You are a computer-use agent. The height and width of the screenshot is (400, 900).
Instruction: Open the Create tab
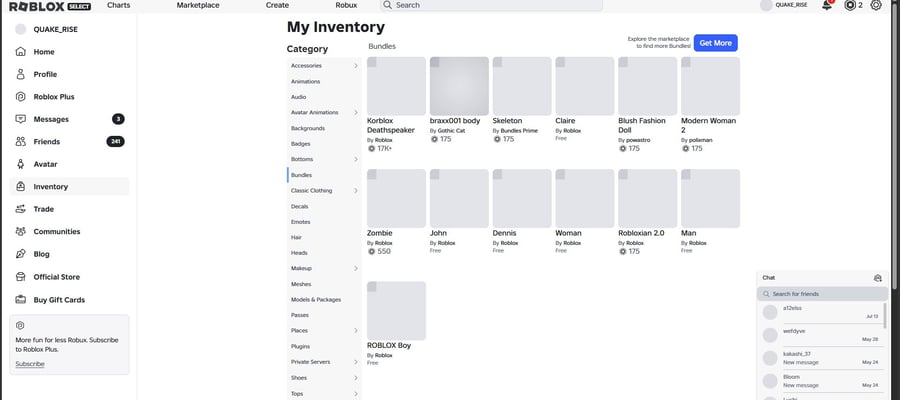(277, 5)
